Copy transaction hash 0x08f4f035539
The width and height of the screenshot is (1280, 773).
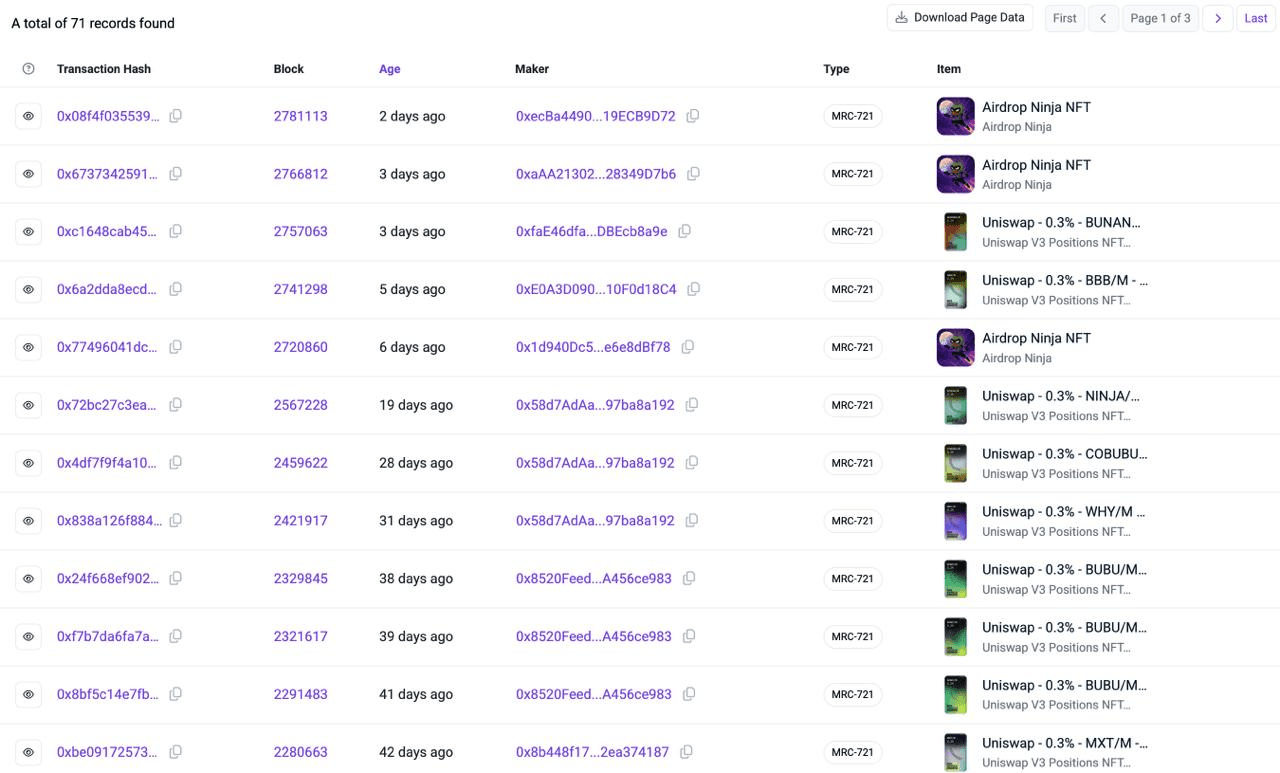[x=176, y=116]
